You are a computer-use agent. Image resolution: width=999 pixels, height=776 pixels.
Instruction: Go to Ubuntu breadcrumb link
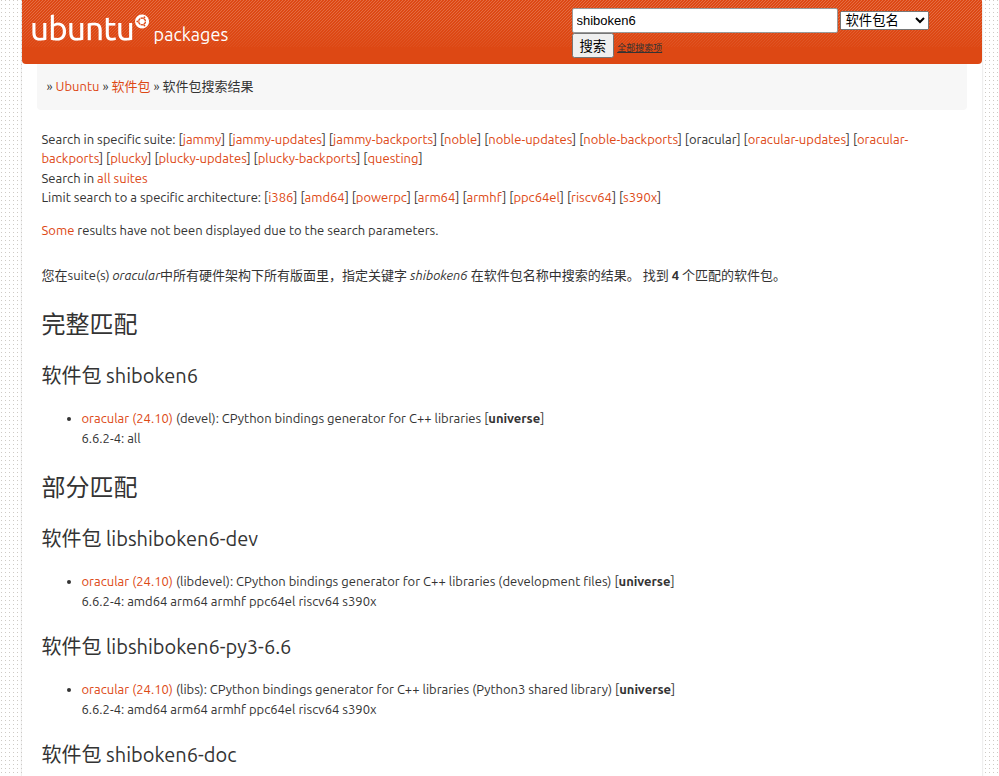click(77, 87)
